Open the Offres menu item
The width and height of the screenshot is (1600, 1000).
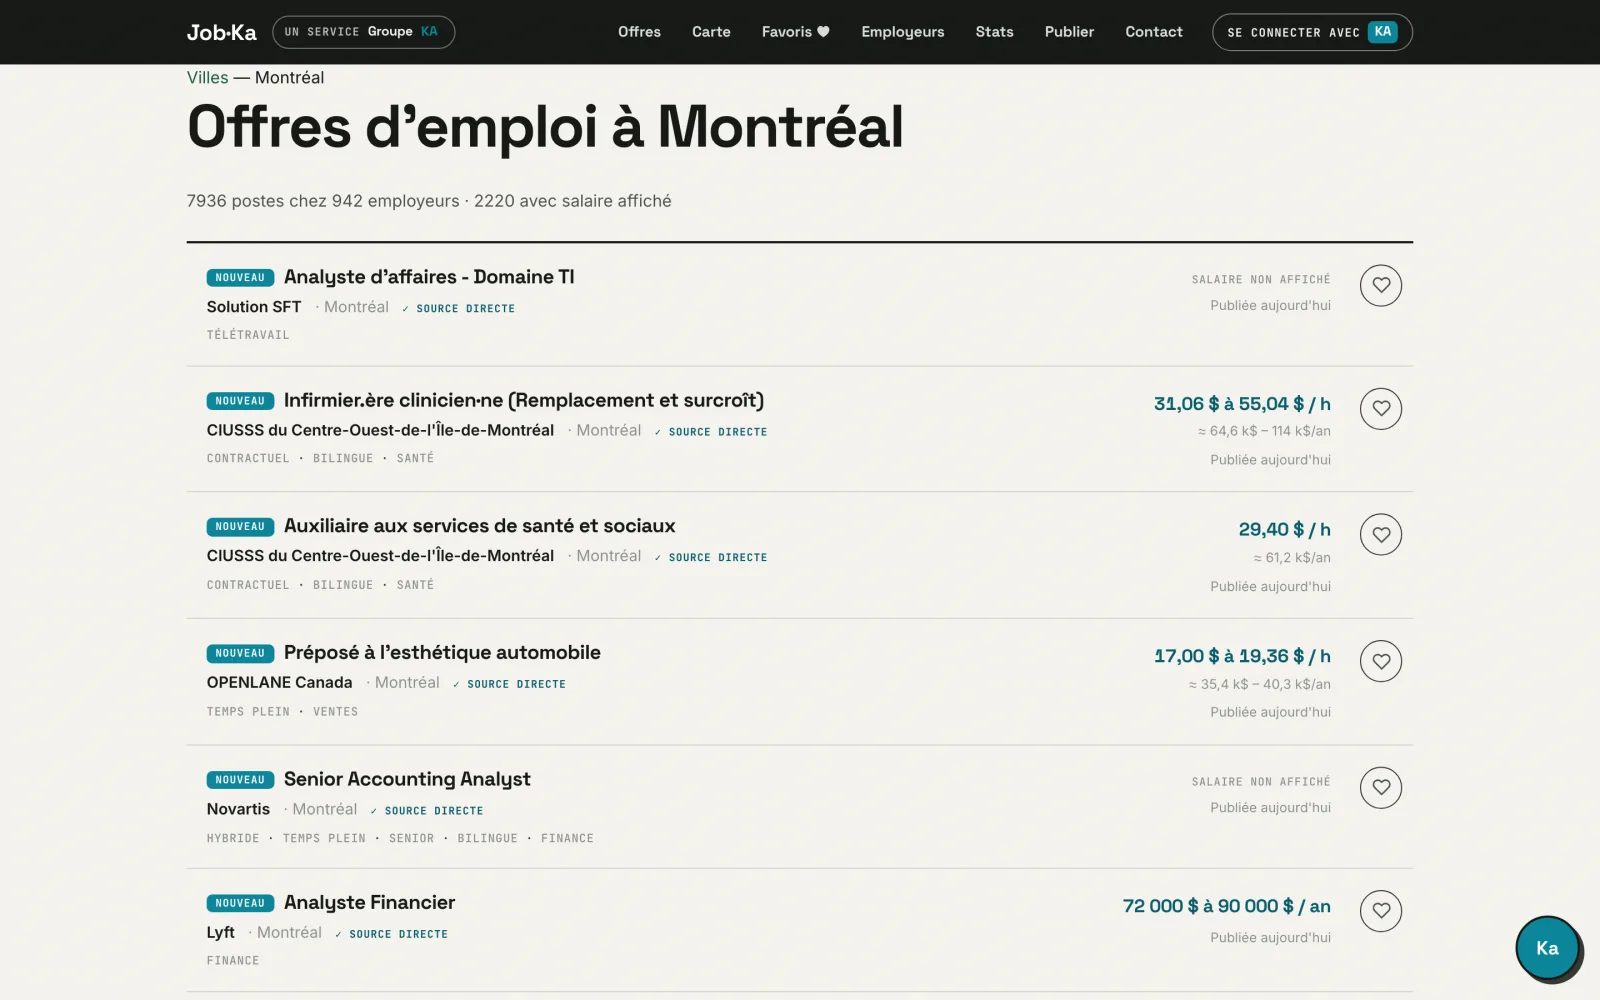click(x=639, y=32)
